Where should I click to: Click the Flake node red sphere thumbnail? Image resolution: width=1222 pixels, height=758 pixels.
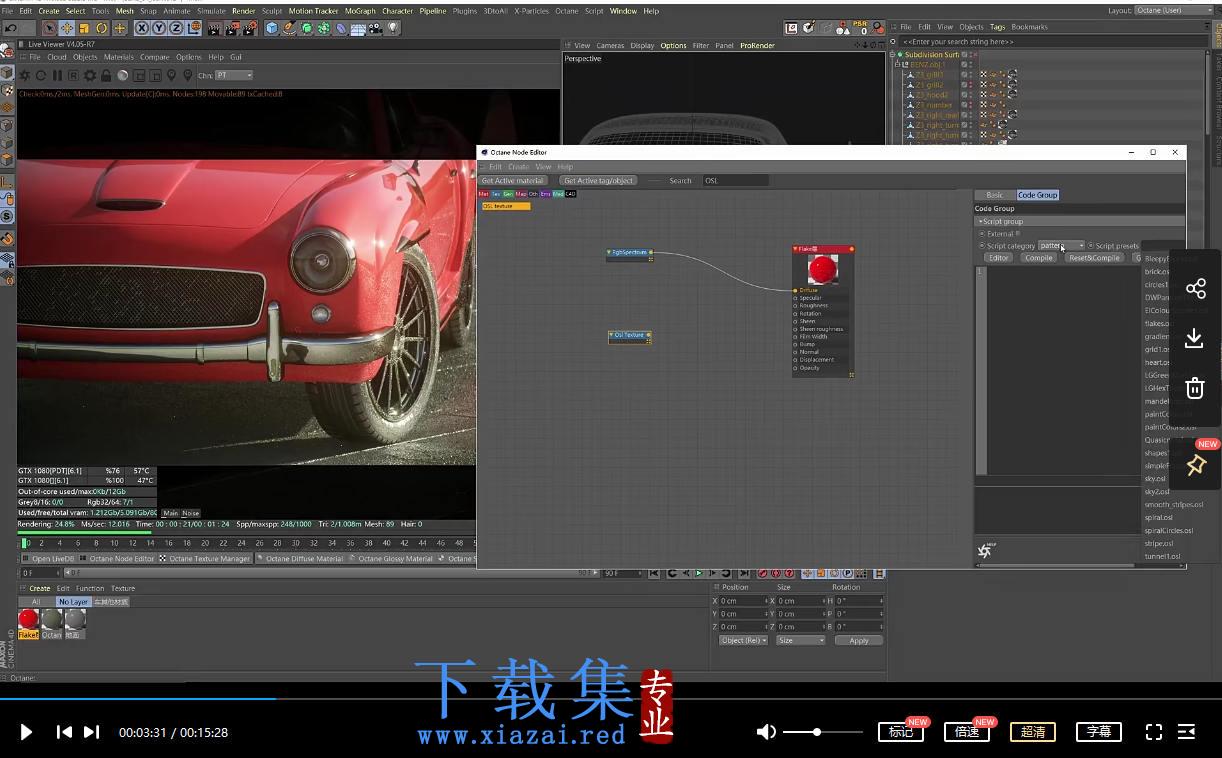pyautogui.click(x=823, y=269)
